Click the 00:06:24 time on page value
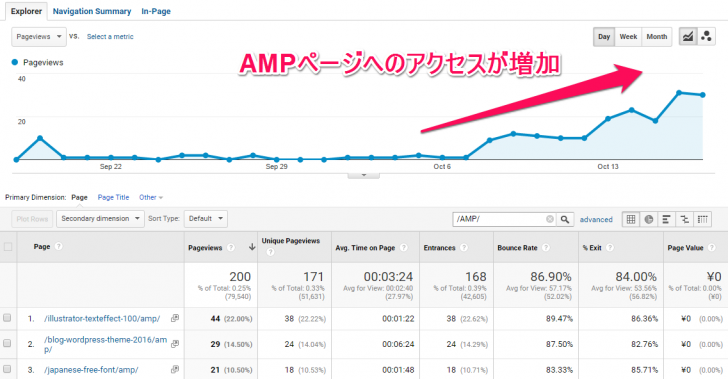This screenshot has height=379, width=728. tap(398, 344)
